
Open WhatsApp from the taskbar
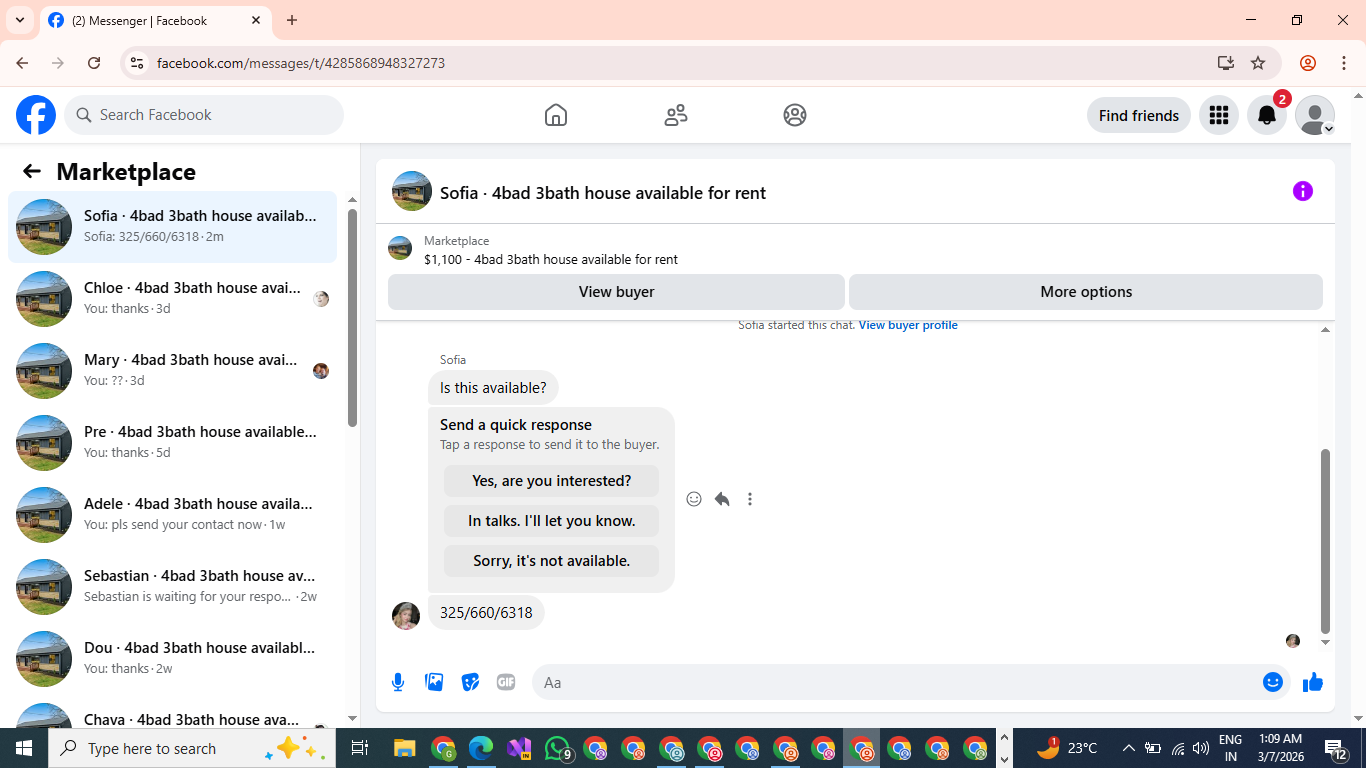(558, 748)
